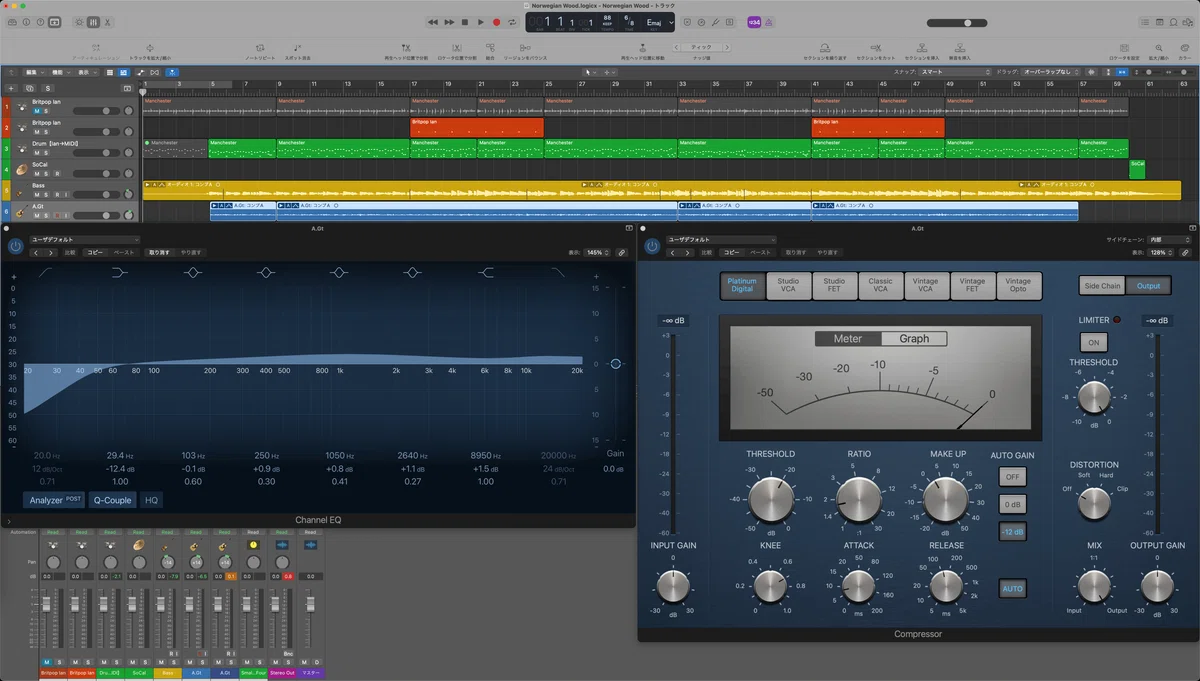Screen dimensions: 1200x681
Task: Switch compressor display to Graph
Action: click(914, 339)
